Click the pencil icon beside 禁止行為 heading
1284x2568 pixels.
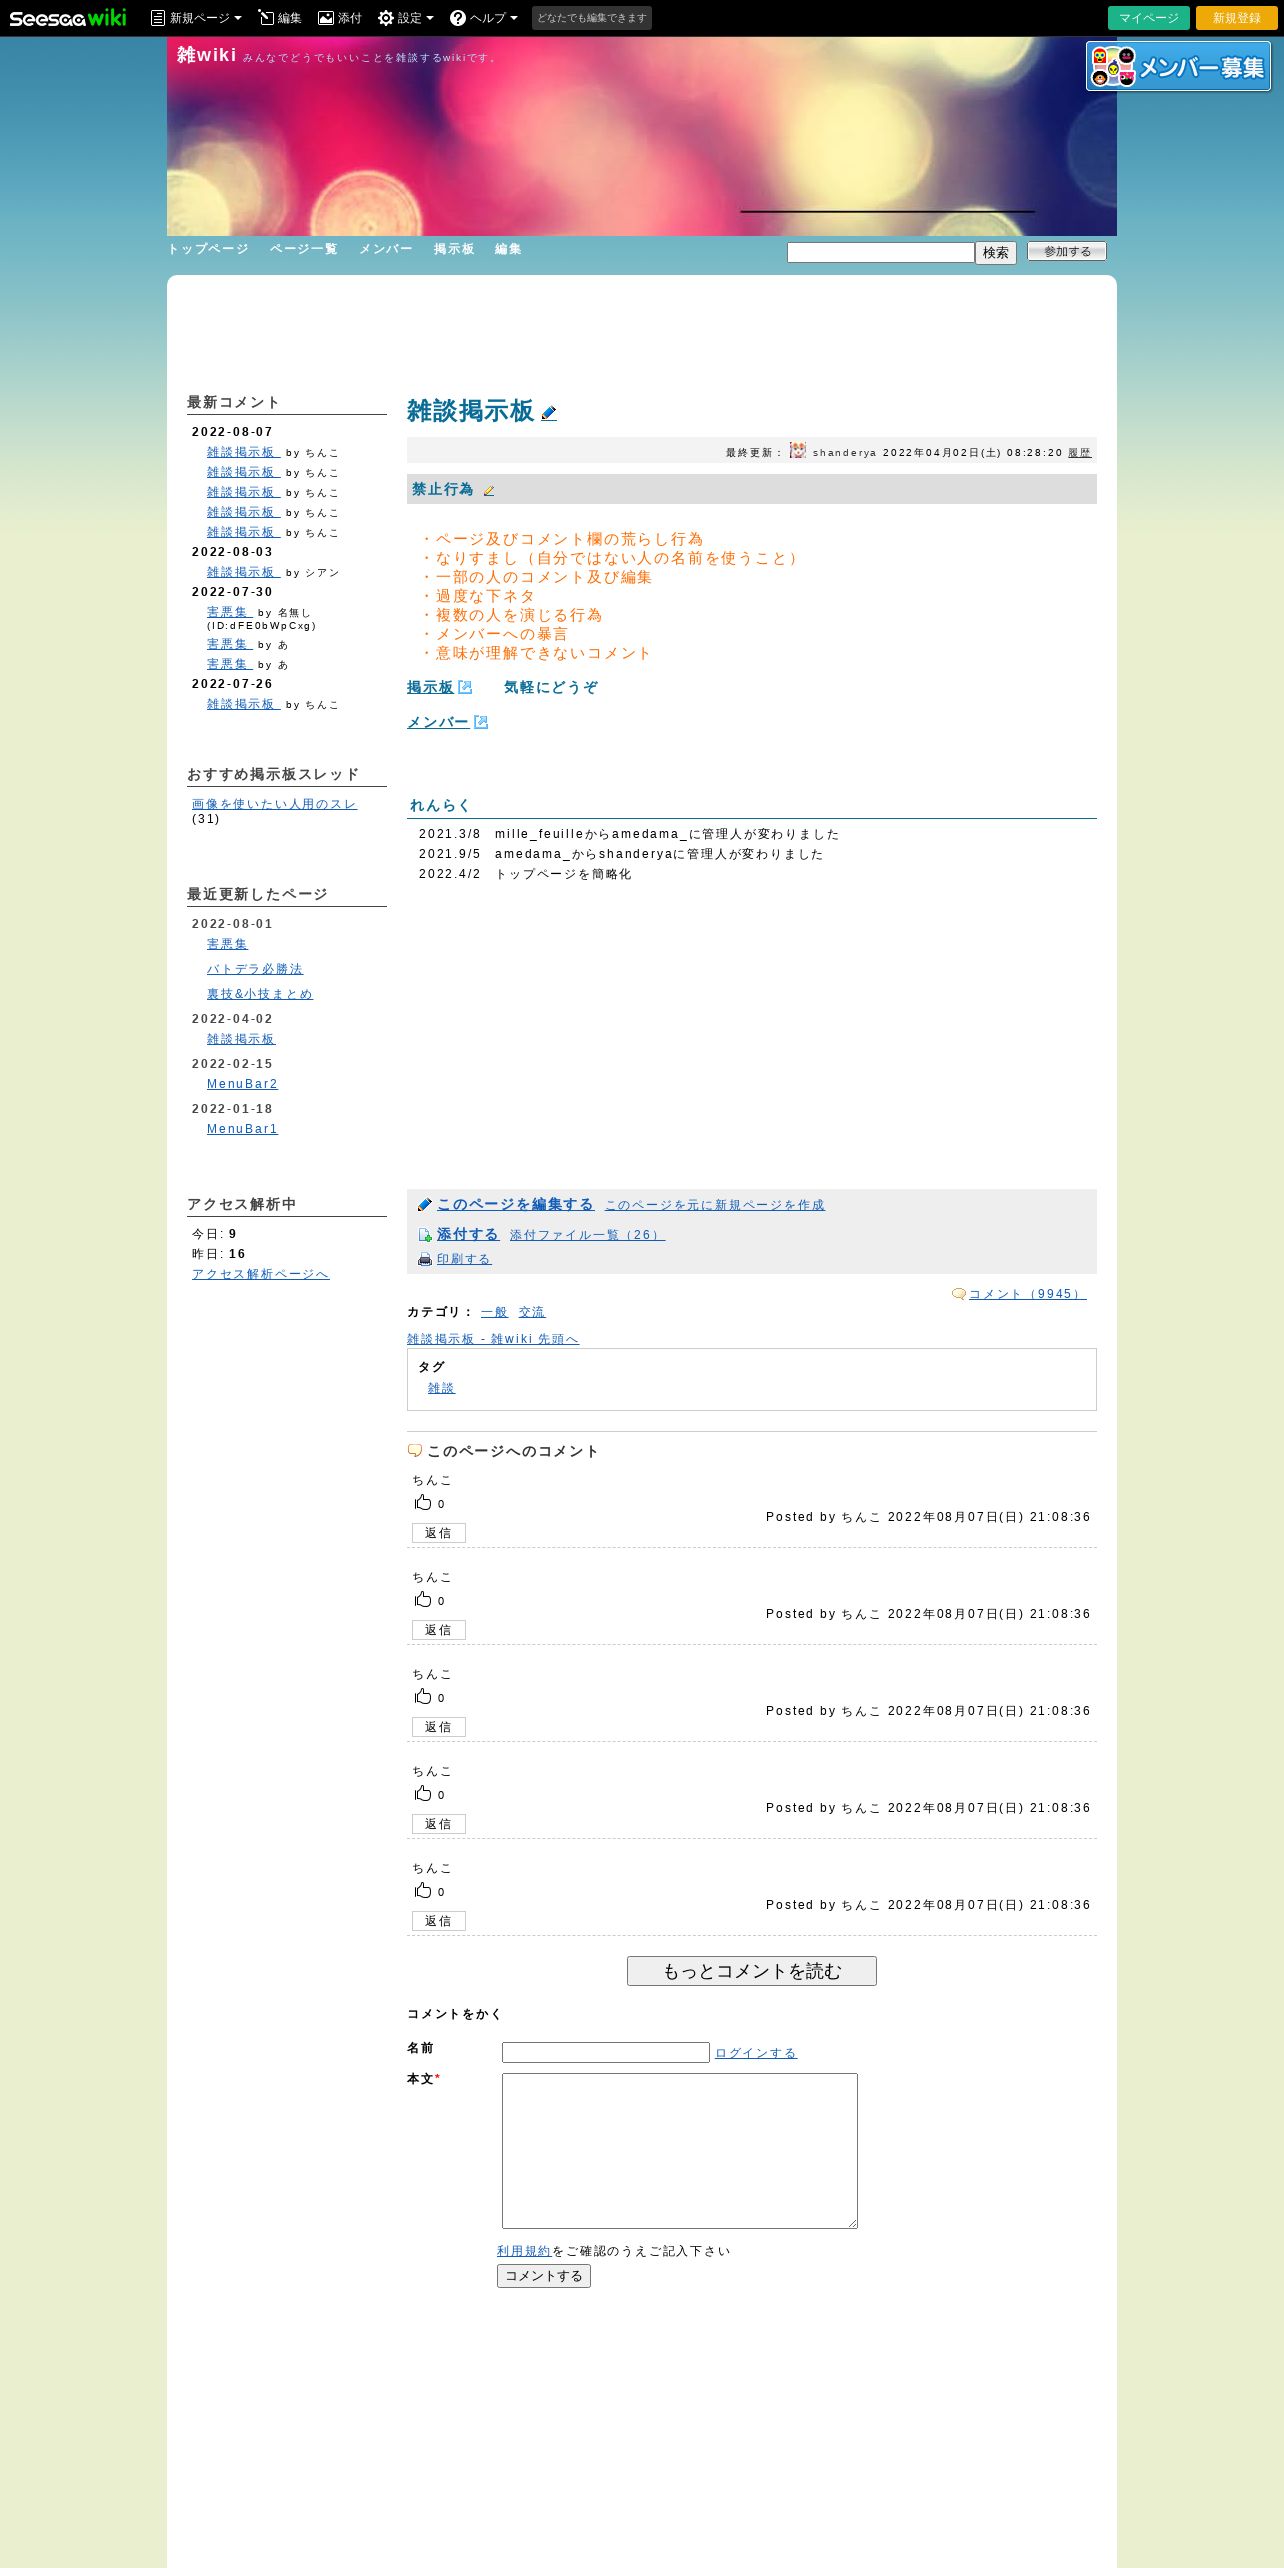[x=489, y=490]
